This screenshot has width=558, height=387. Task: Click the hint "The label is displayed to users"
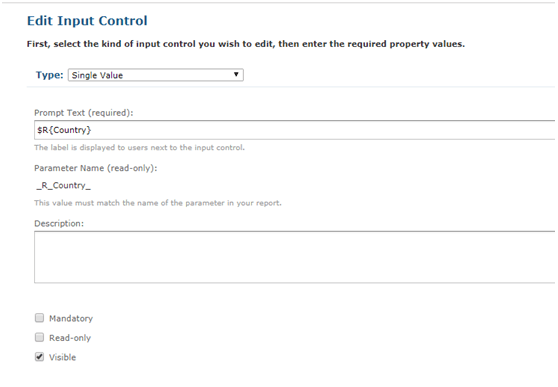click(140, 148)
